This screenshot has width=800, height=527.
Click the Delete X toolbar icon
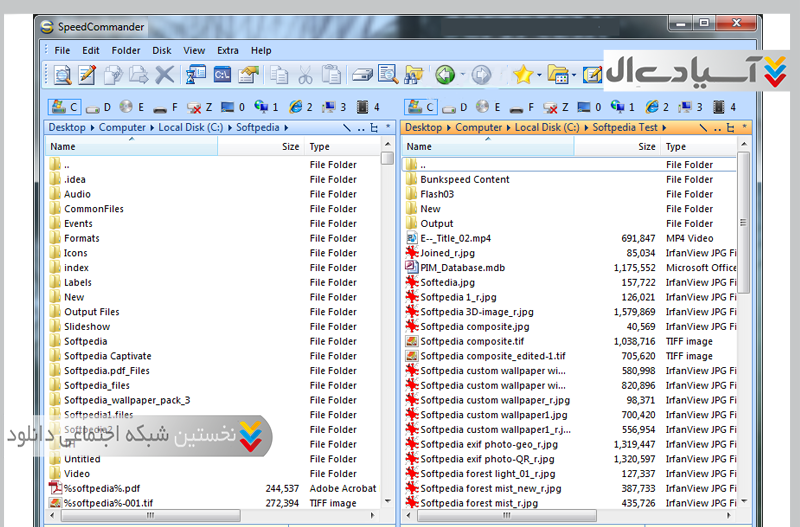164,75
